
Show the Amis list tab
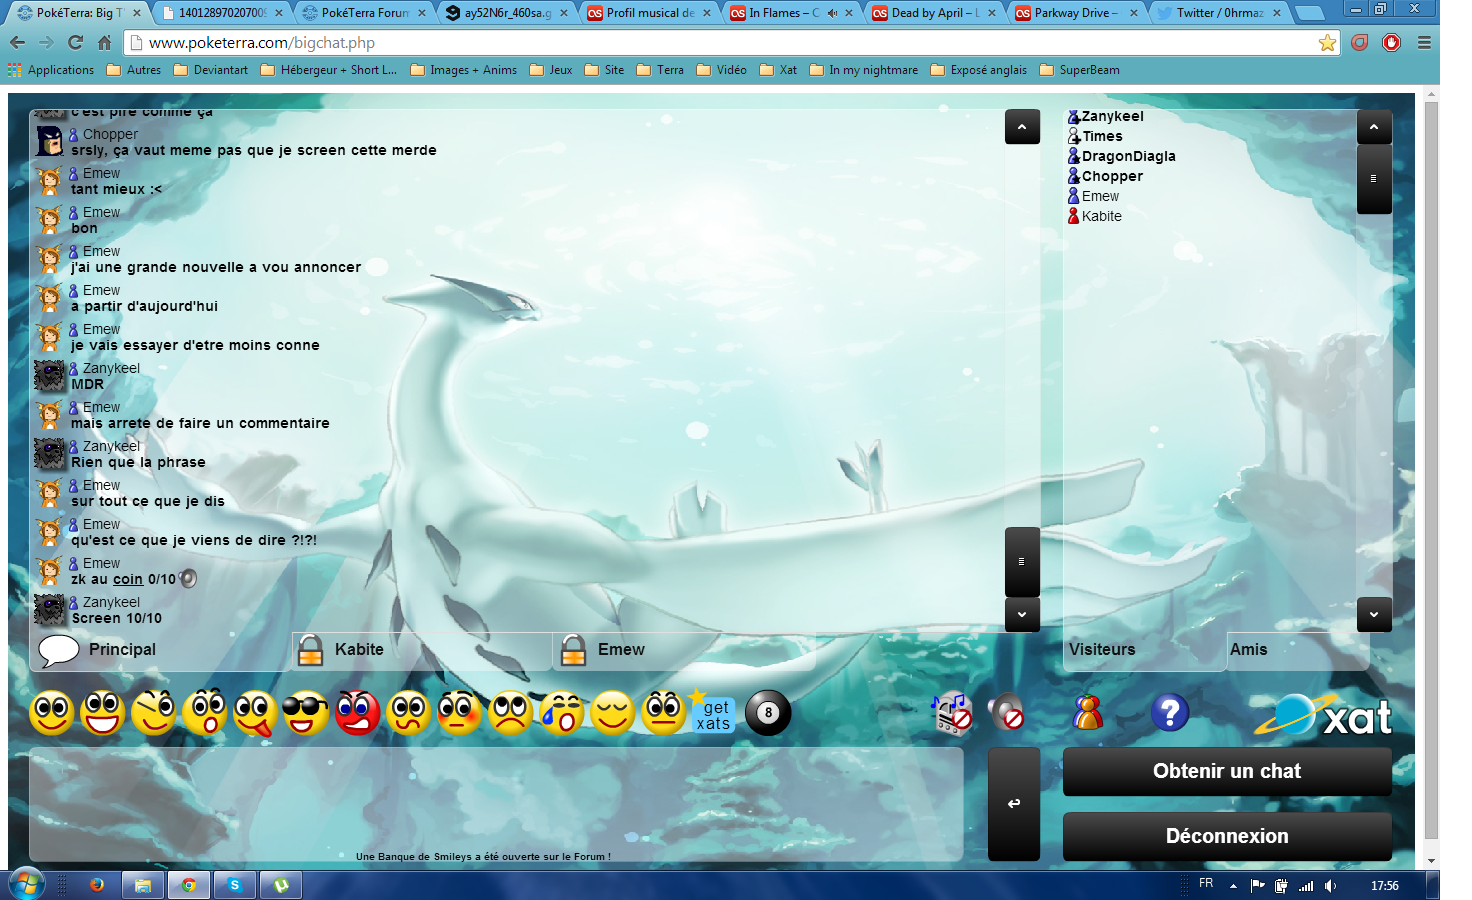click(1297, 650)
